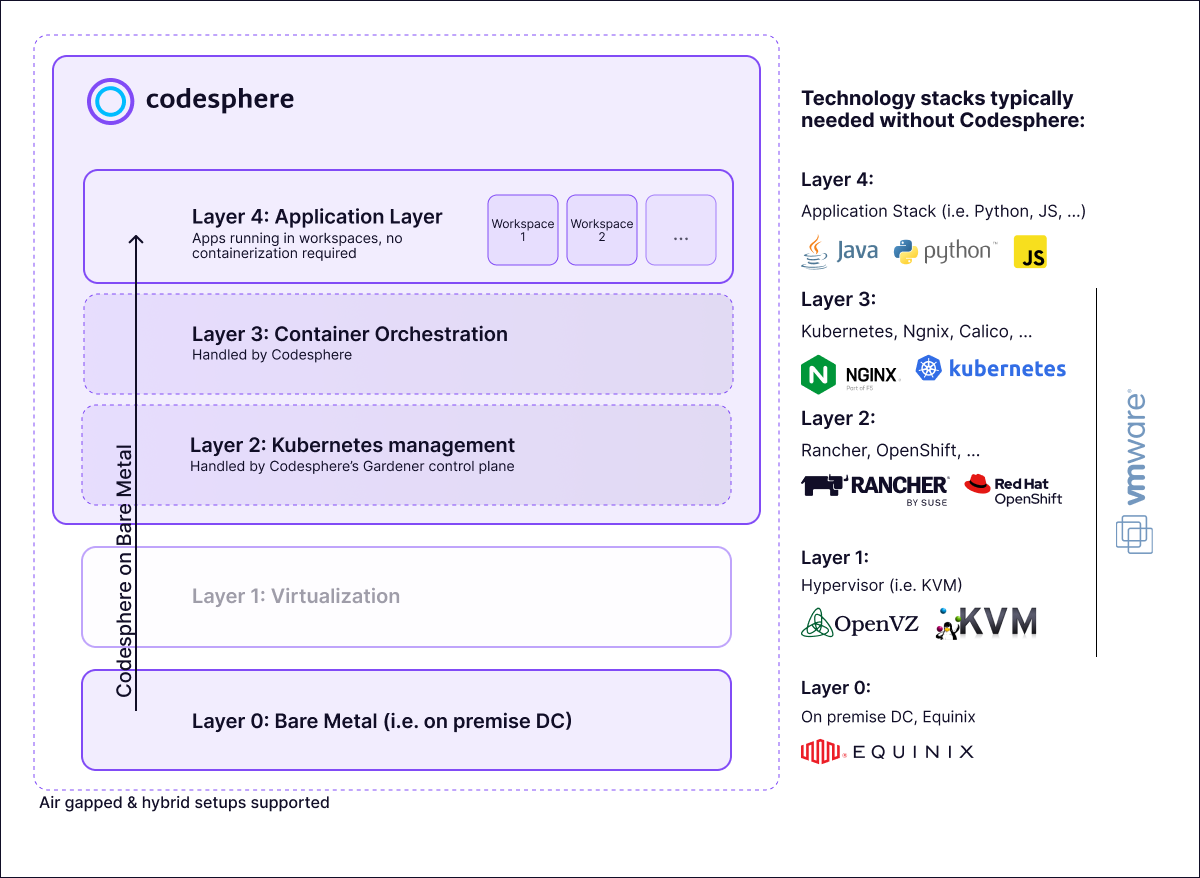Click the yellow JS logo
Viewport: 1200px width, 878px height.
point(1030,252)
